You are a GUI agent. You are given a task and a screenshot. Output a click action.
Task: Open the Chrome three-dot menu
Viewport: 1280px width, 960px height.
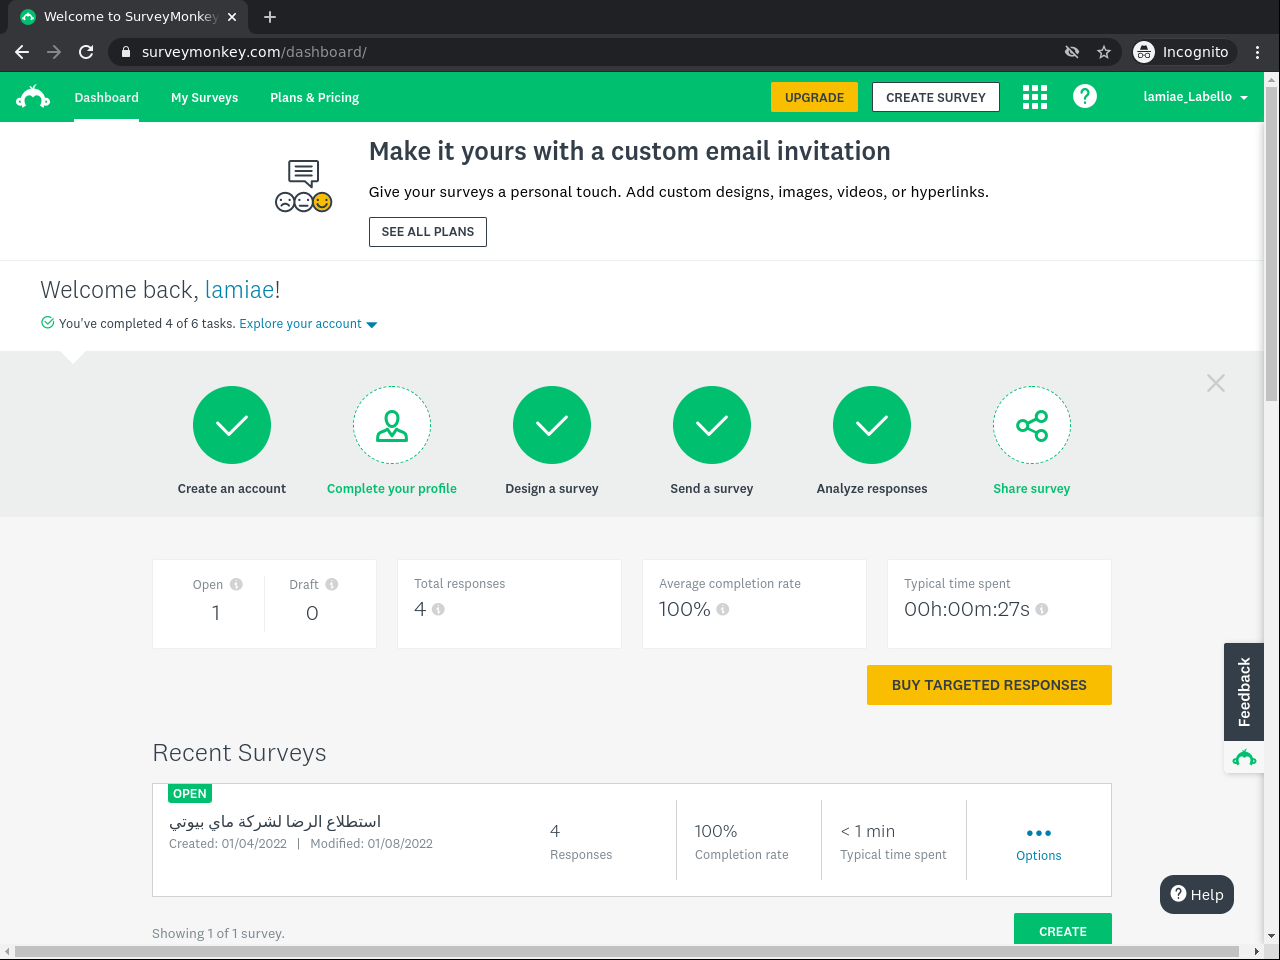click(1258, 52)
